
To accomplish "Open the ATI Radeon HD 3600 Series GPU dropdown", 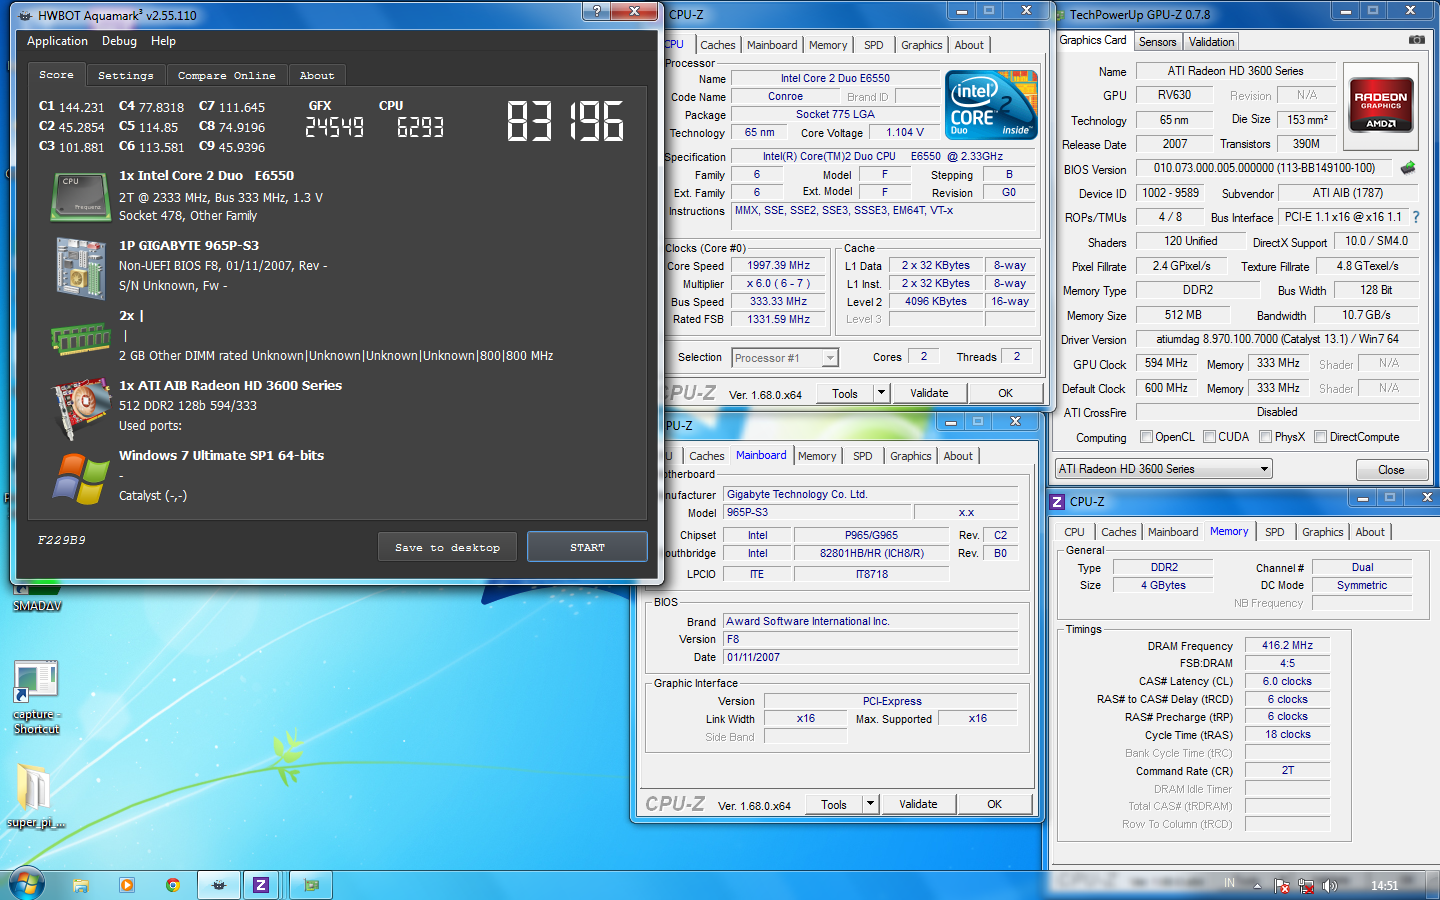I will [1164, 469].
